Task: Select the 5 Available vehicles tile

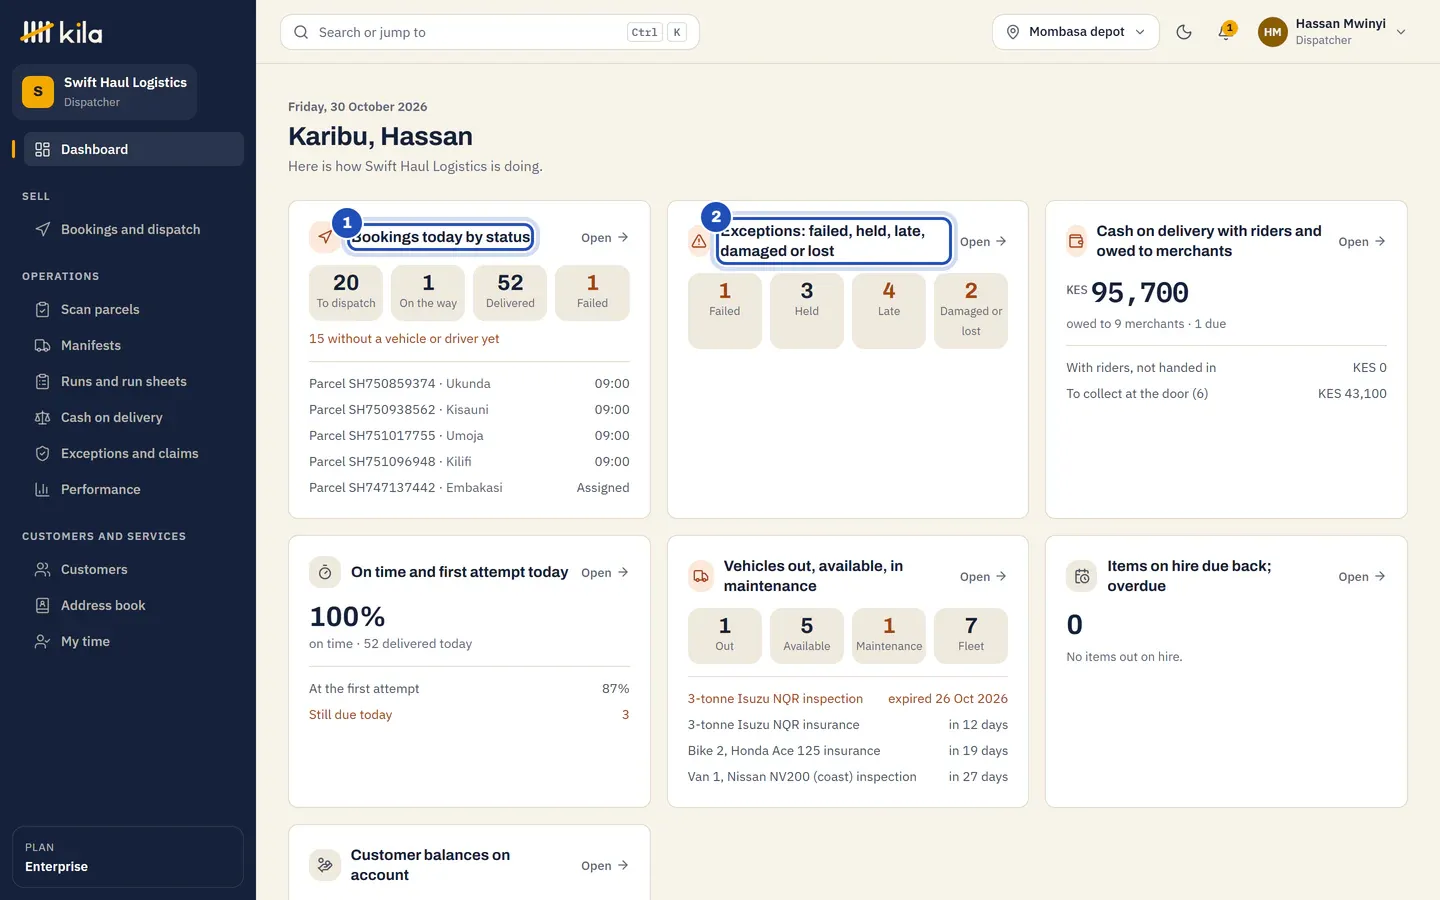Action: pos(807,635)
